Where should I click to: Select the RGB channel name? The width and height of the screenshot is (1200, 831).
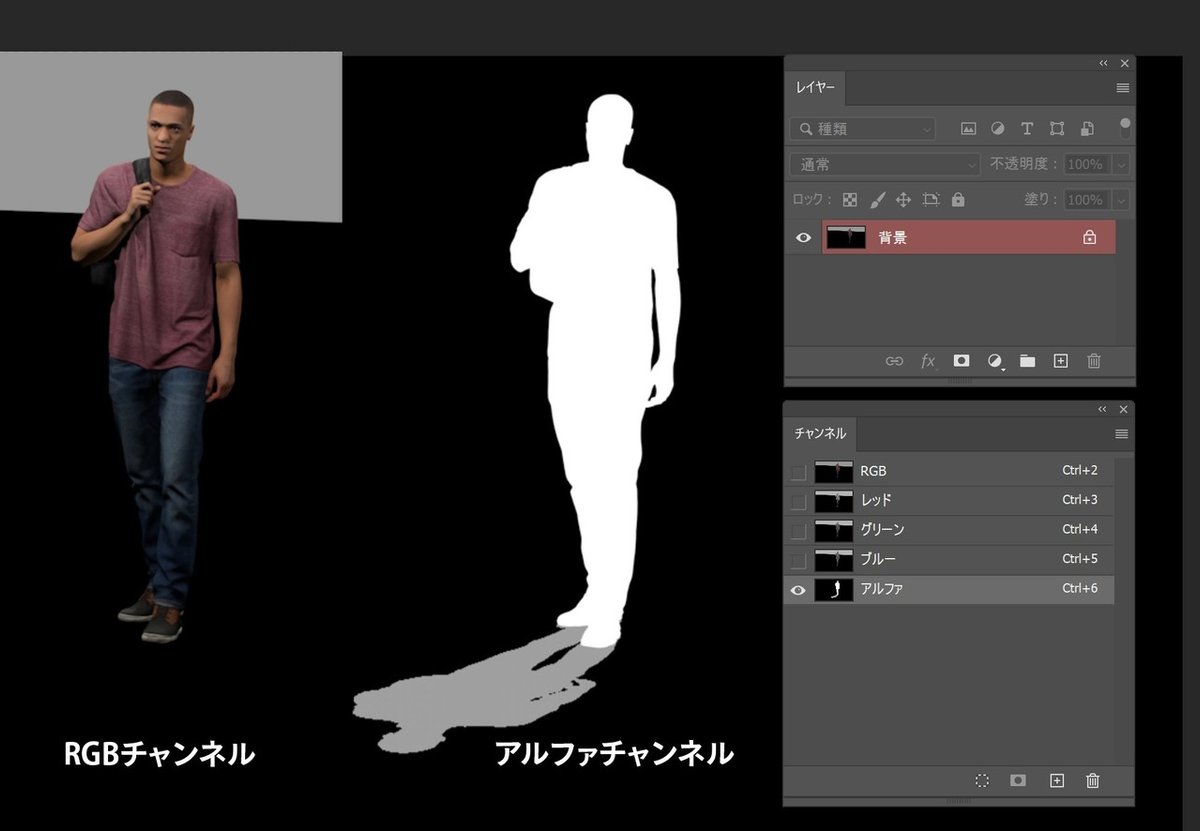pyautogui.click(x=873, y=471)
